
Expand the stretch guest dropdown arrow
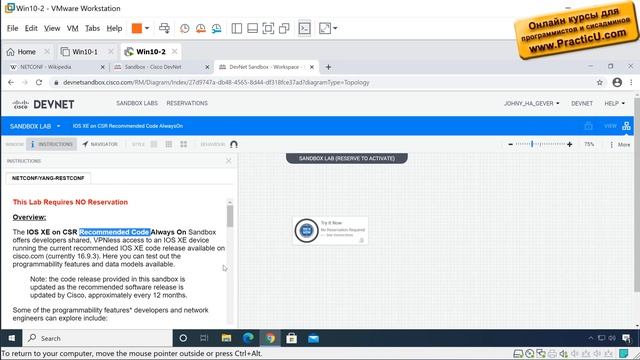(x=335, y=28)
